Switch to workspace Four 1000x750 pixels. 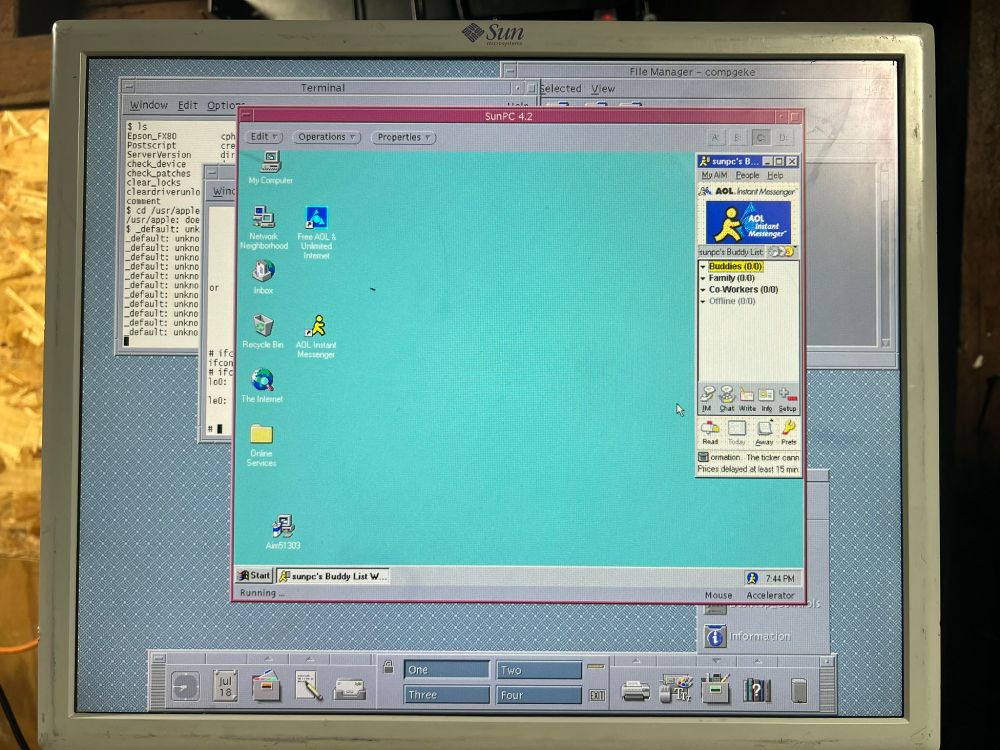pyautogui.click(x=539, y=695)
